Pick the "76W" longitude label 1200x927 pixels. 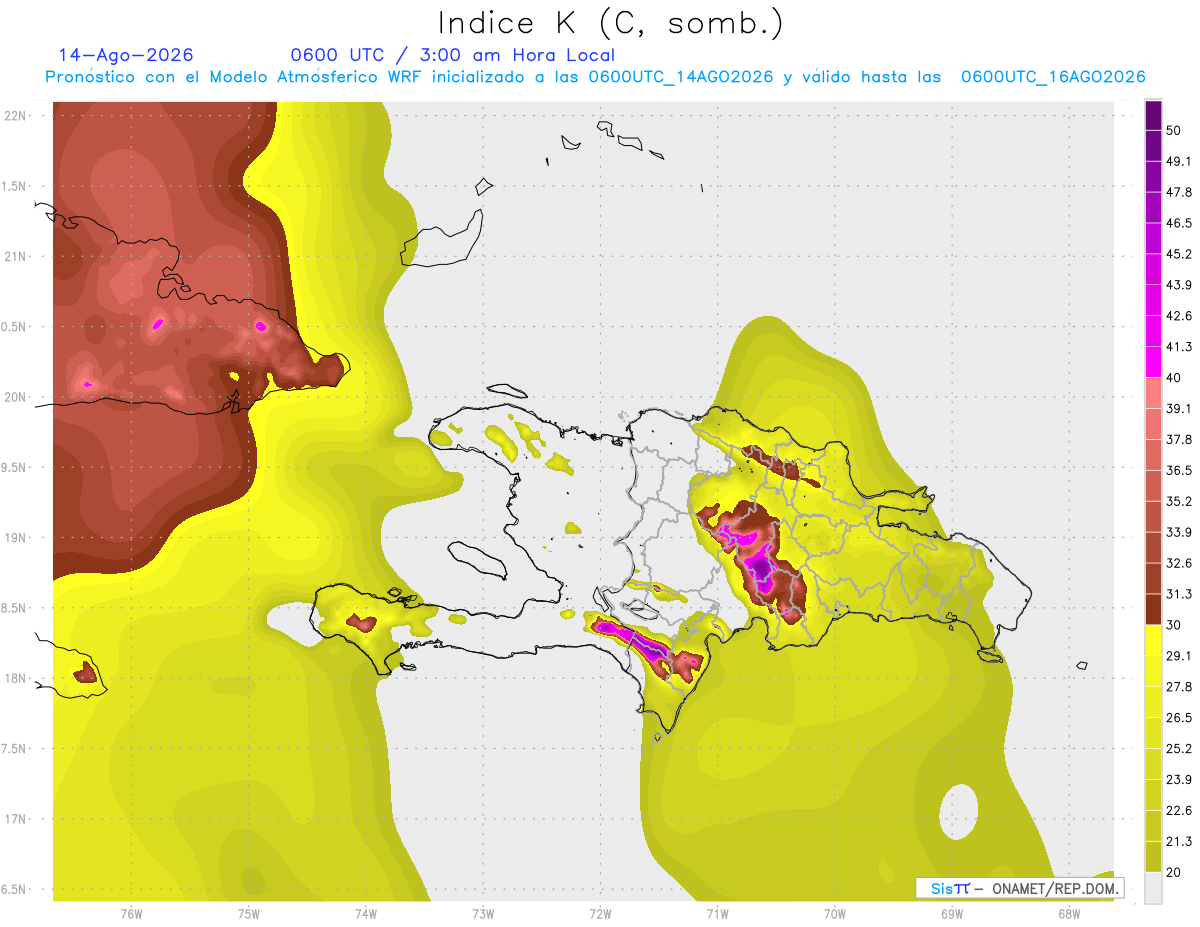131,913
